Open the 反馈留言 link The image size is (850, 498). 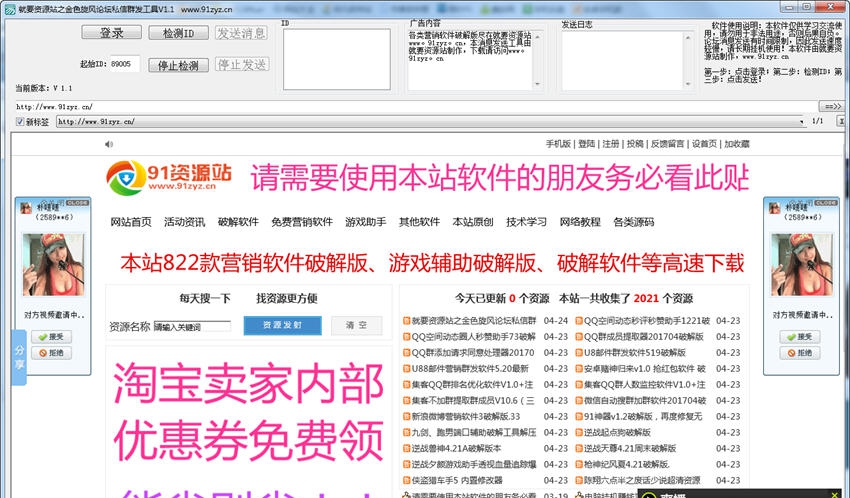tap(667, 144)
